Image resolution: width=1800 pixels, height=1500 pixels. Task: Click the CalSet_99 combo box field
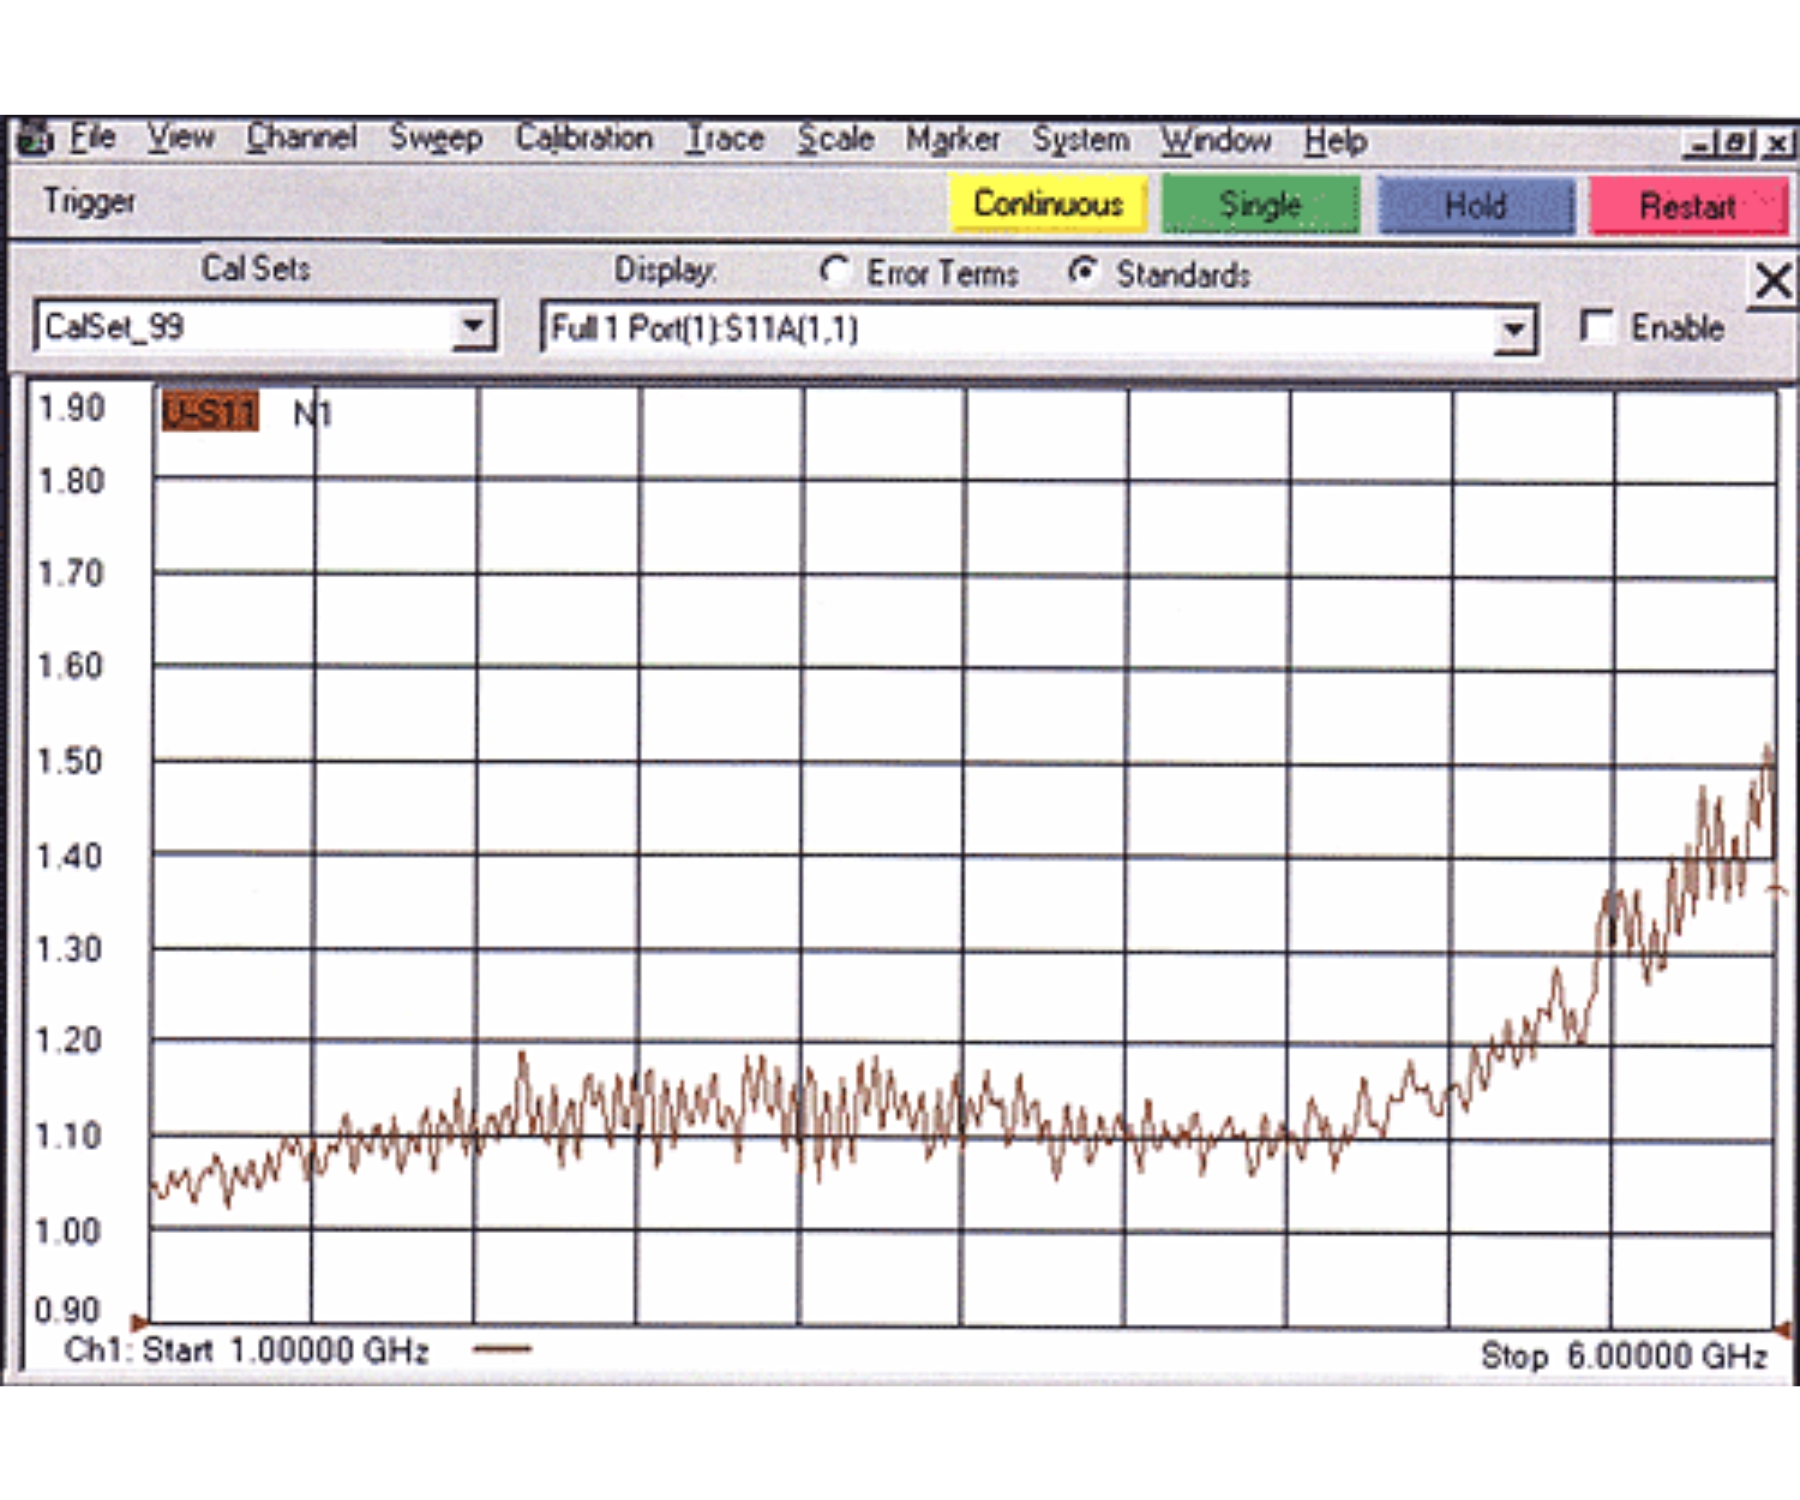tap(265, 326)
